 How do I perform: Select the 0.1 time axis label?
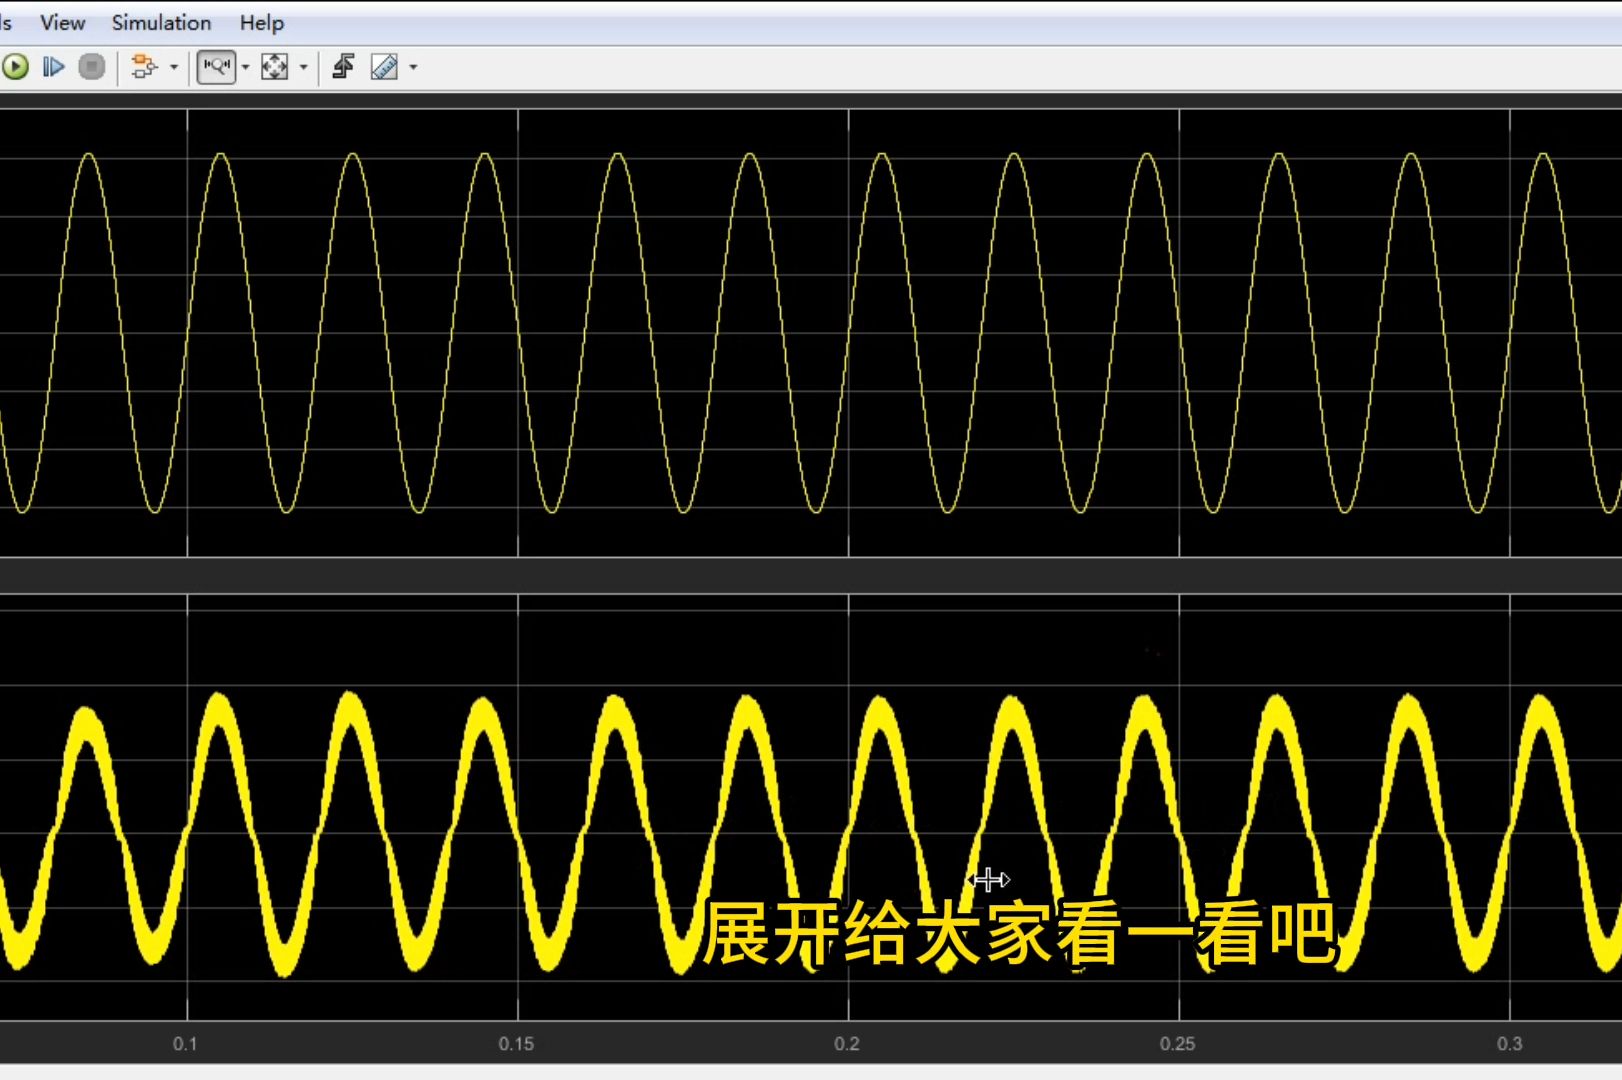pyautogui.click(x=185, y=1044)
